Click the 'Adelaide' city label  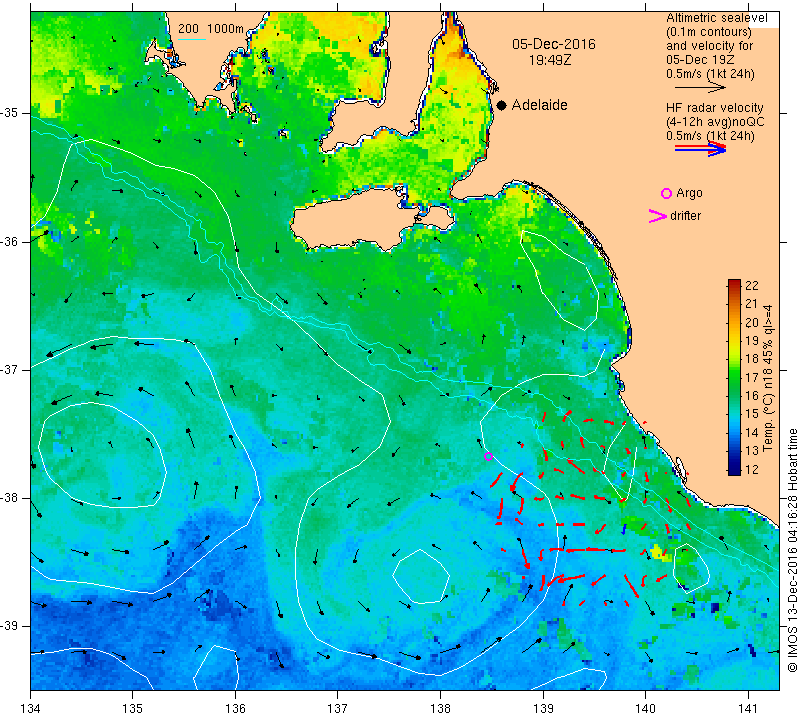click(539, 105)
